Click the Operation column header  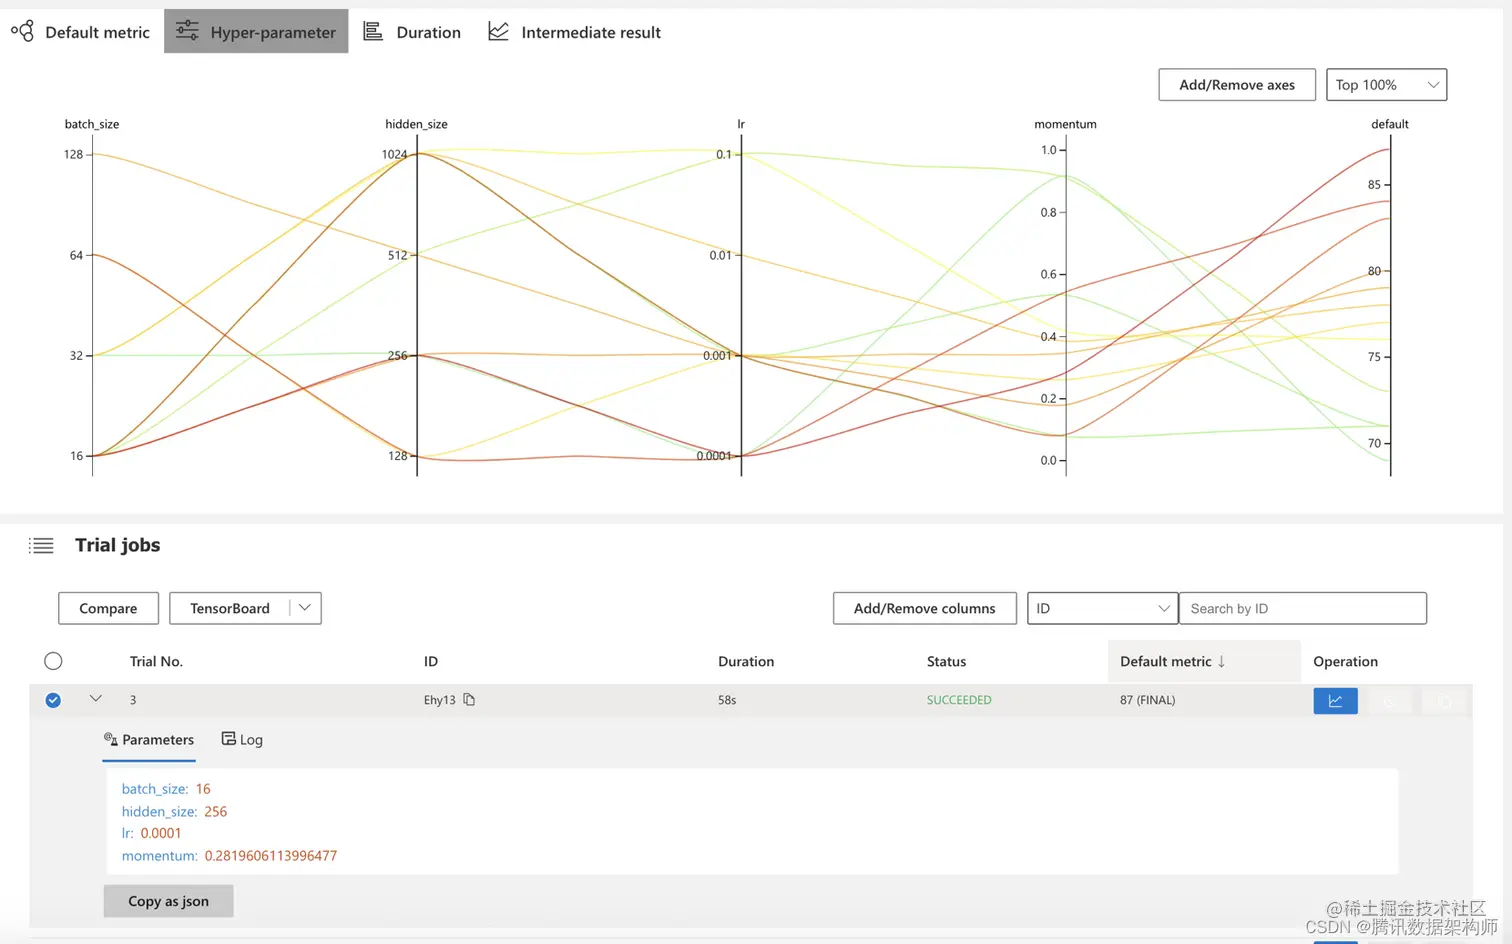tap(1345, 661)
